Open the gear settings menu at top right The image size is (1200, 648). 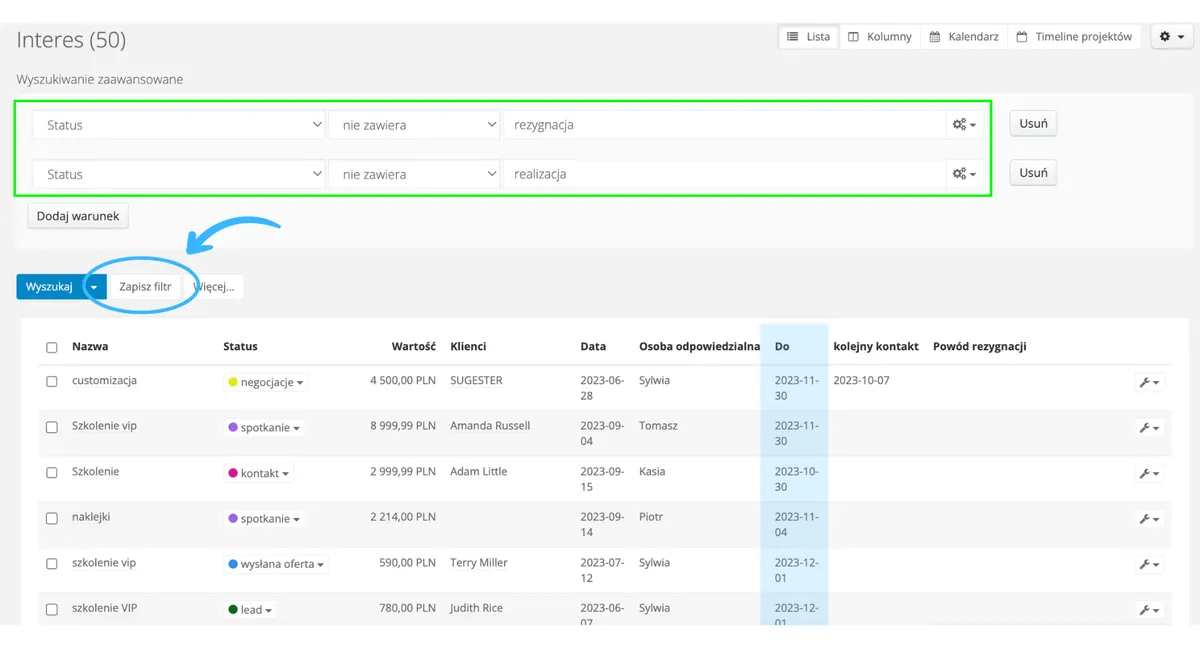point(1172,37)
